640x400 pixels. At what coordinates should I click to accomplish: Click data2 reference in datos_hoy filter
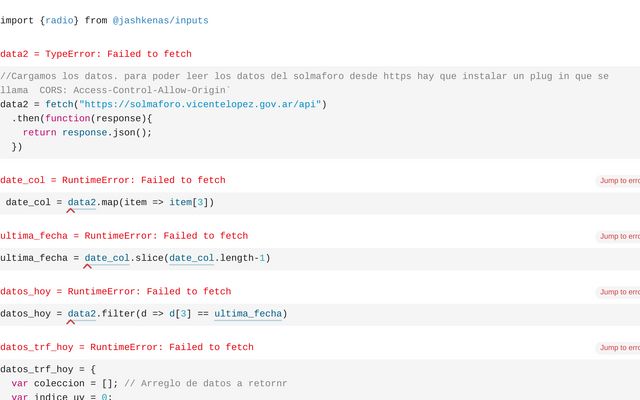pos(82,314)
